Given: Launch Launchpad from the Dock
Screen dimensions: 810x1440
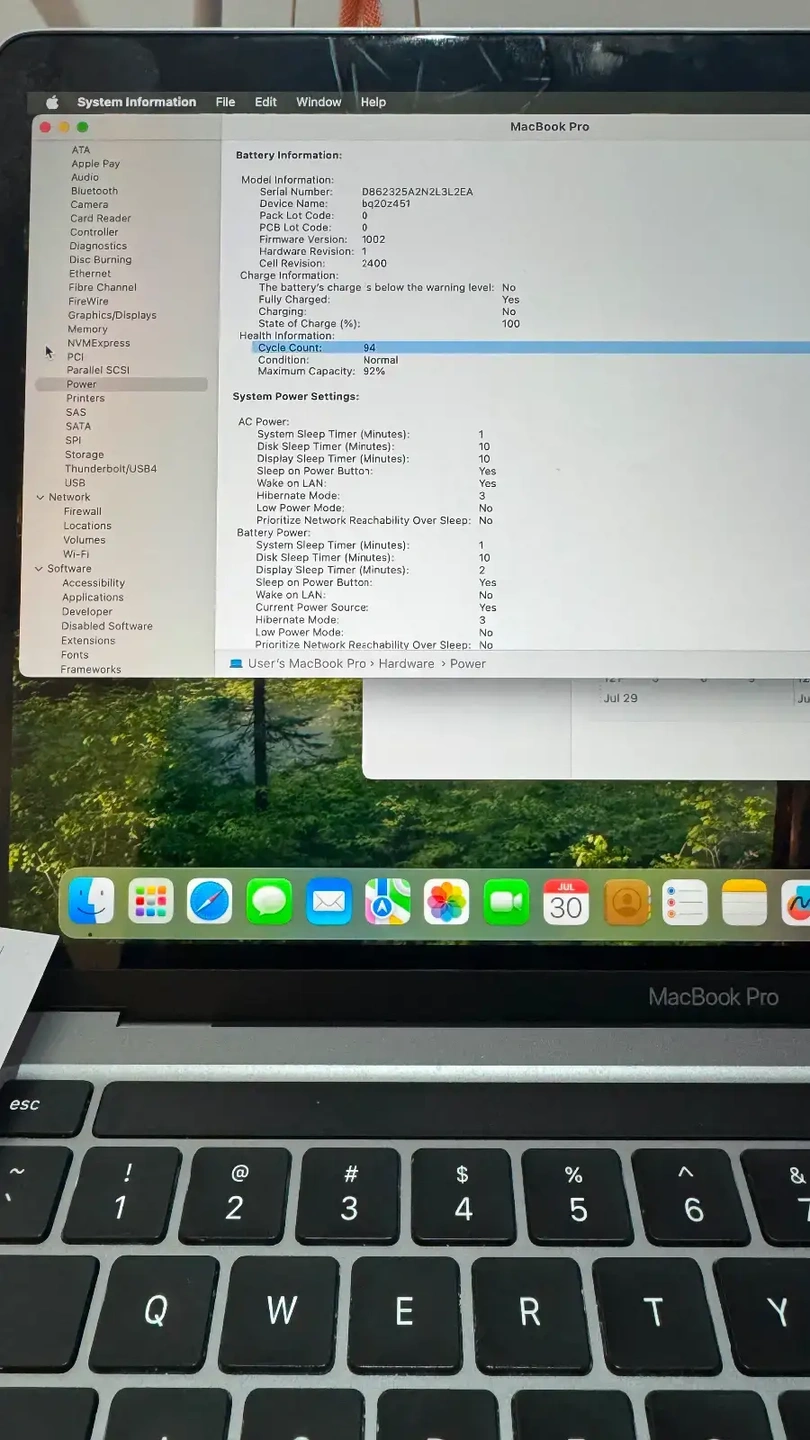Looking at the screenshot, I should tap(151, 902).
